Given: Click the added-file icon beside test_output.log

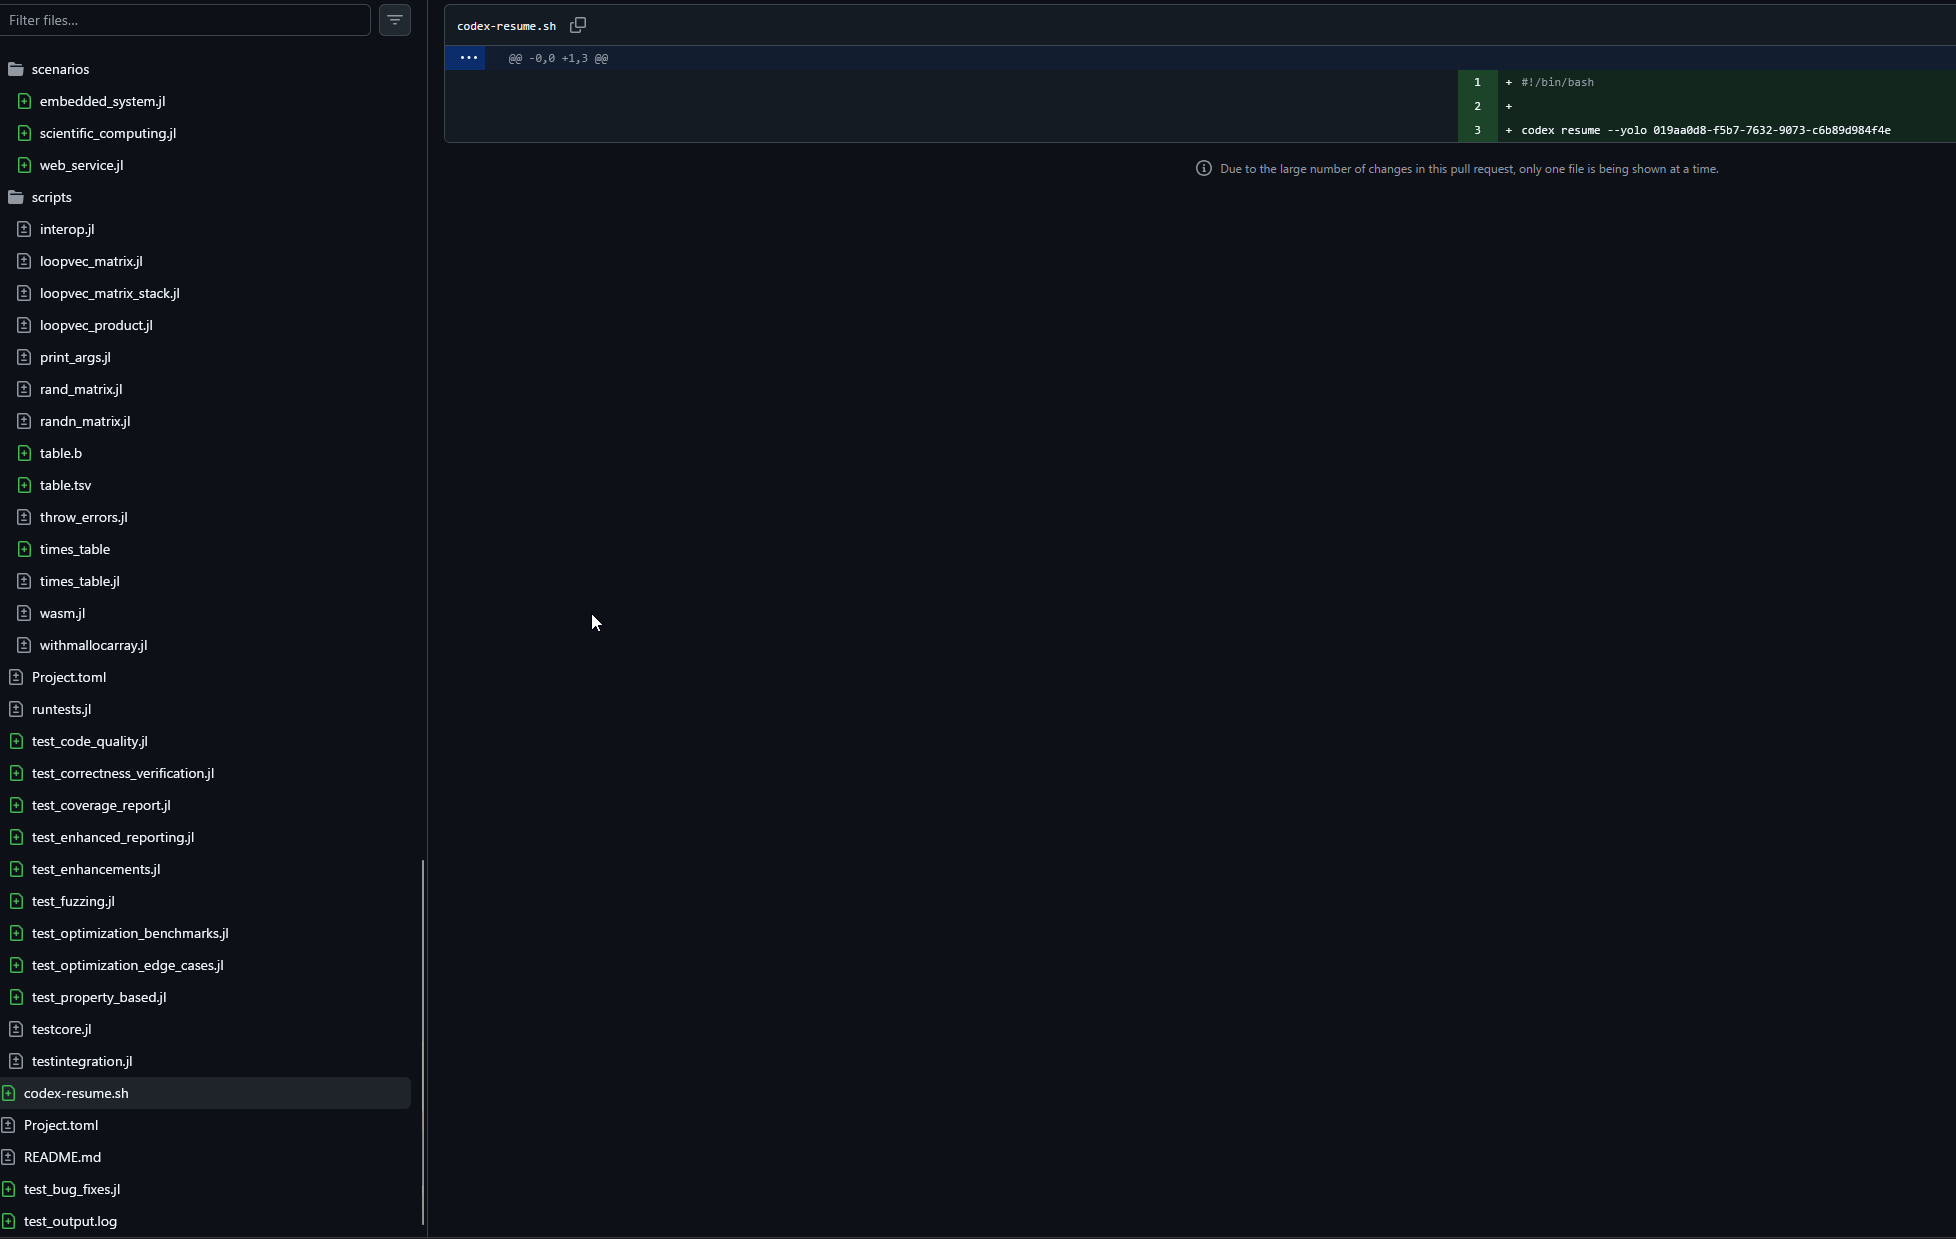Looking at the screenshot, I should pyautogui.click(x=8, y=1221).
